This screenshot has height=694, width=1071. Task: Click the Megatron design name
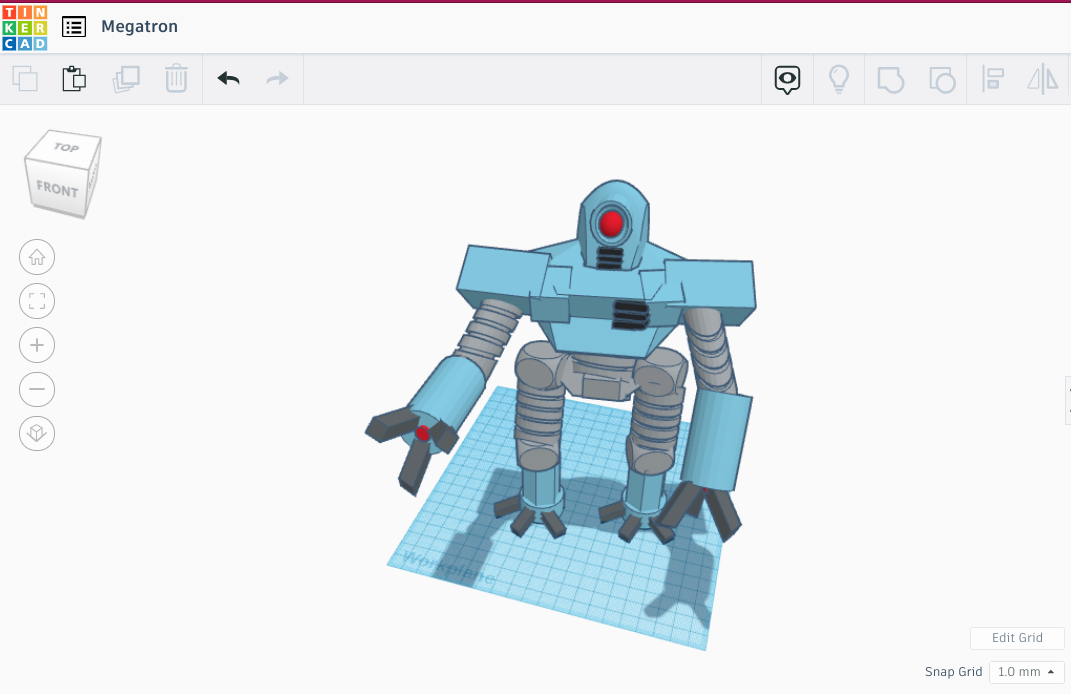coord(139,26)
